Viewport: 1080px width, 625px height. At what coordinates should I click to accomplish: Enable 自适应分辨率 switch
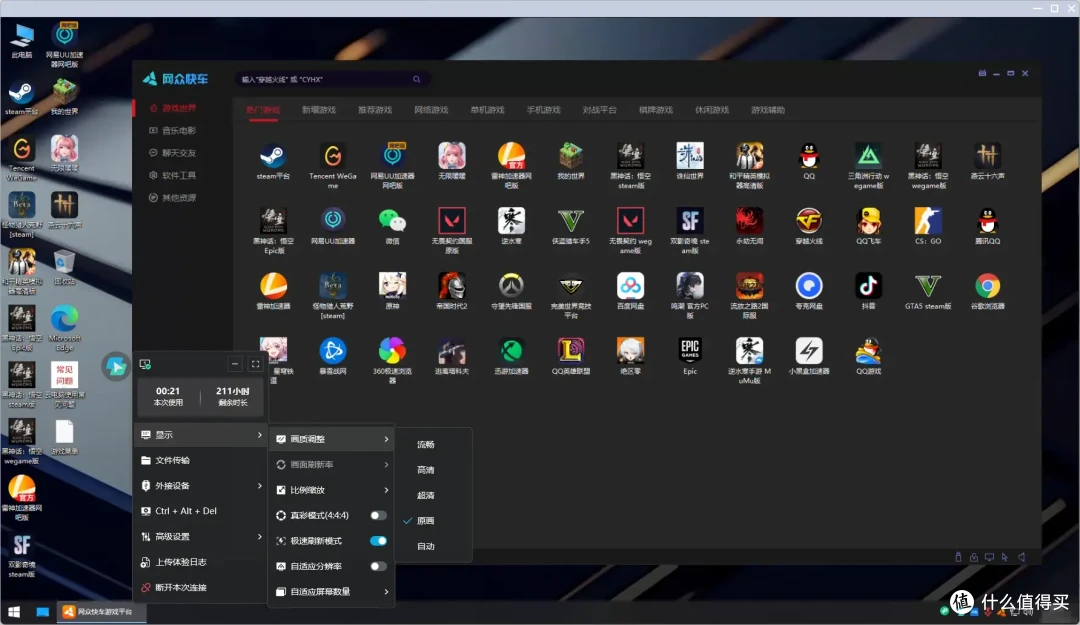[x=378, y=566]
